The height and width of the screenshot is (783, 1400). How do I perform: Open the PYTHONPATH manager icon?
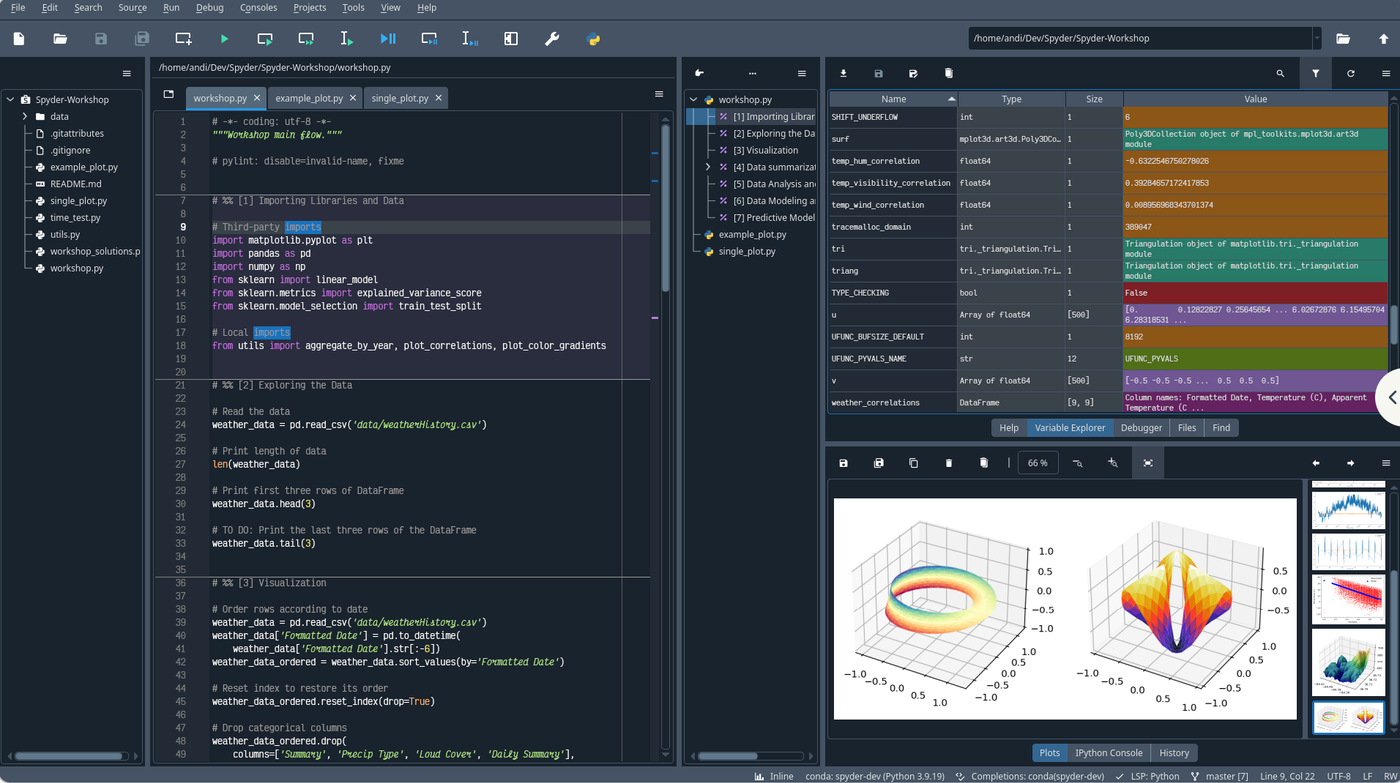coord(593,39)
